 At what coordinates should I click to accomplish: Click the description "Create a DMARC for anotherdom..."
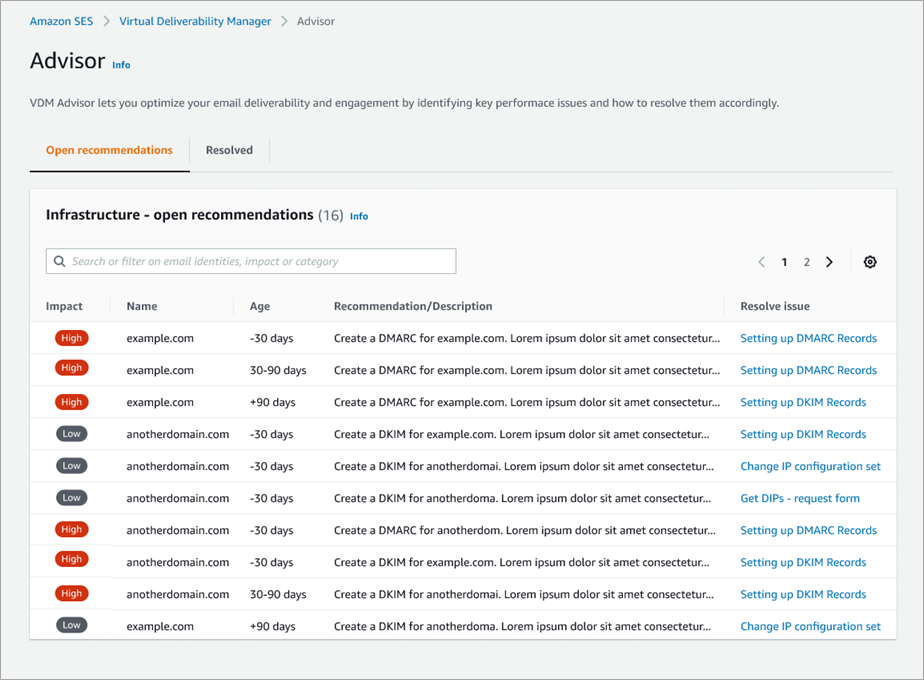point(524,530)
